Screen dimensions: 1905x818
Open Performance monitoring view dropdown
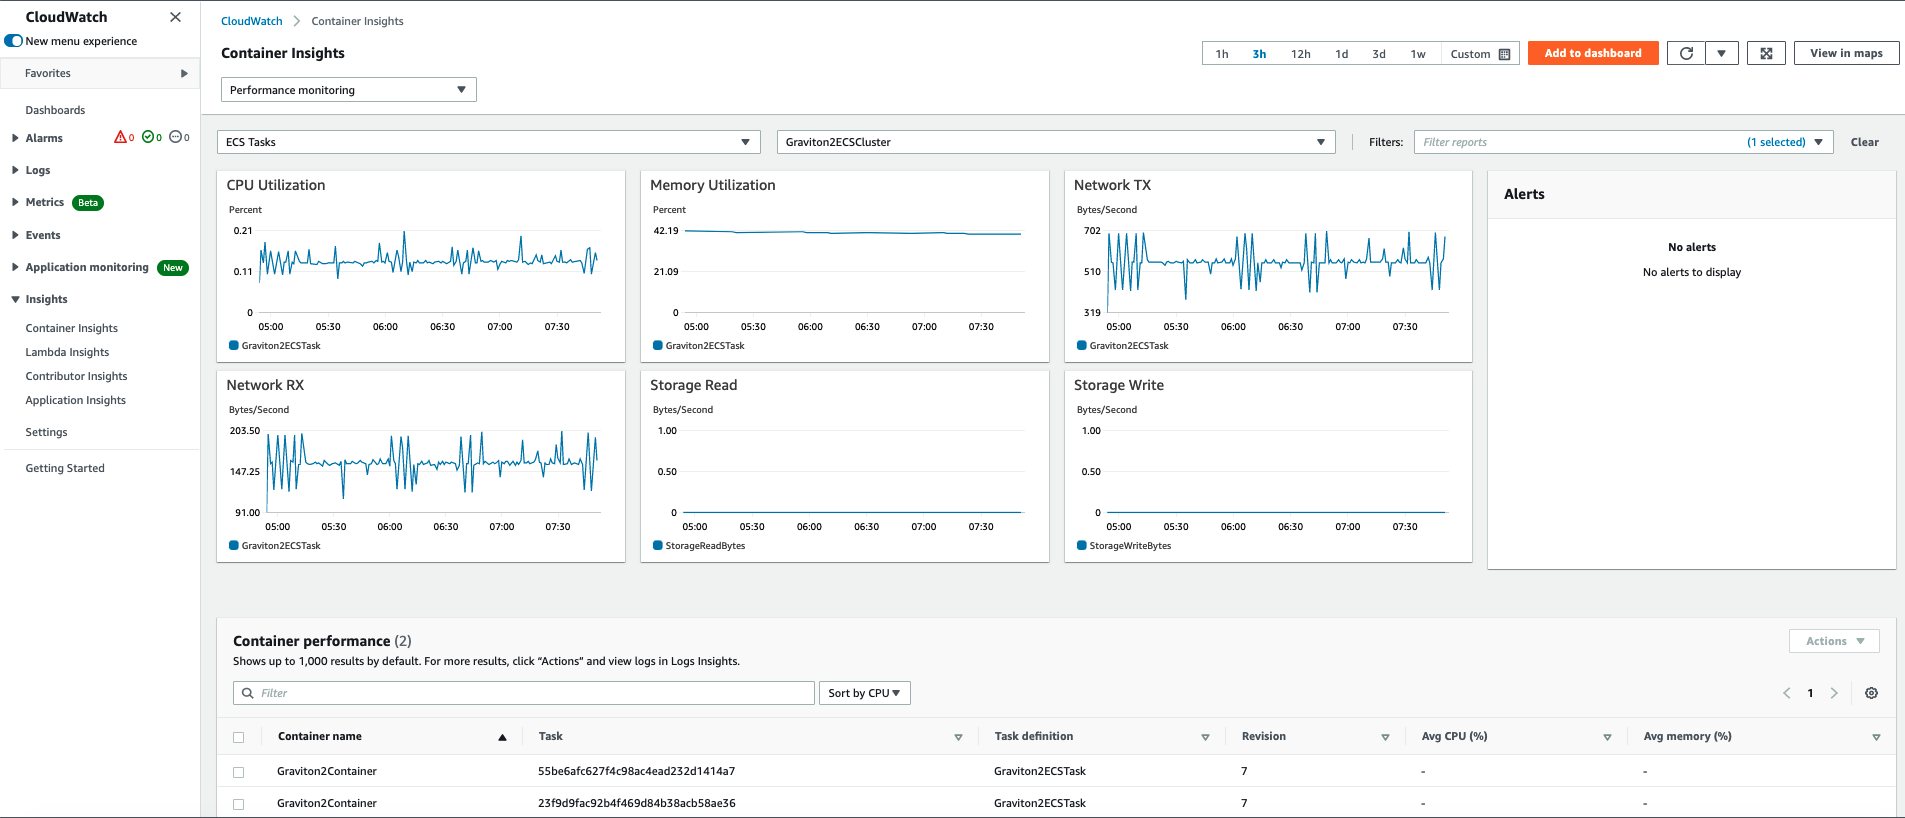[x=348, y=90]
